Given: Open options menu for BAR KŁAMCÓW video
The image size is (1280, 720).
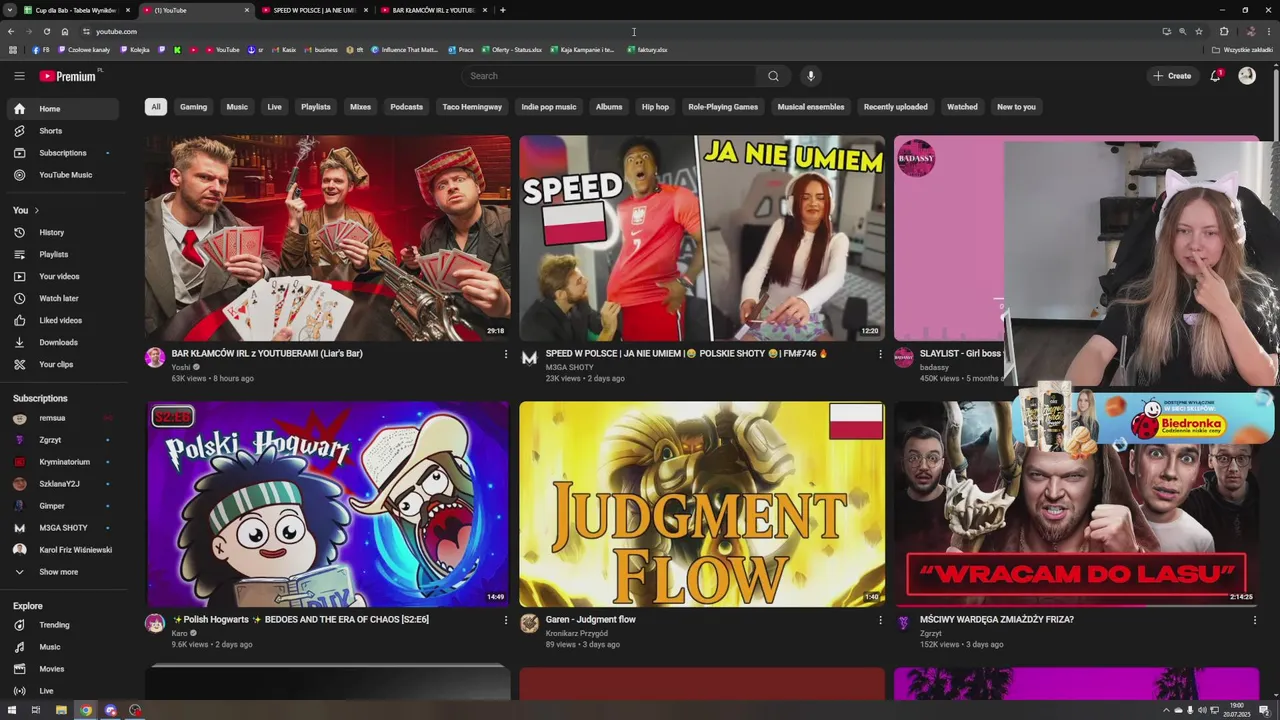Looking at the screenshot, I should click(x=505, y=354).
